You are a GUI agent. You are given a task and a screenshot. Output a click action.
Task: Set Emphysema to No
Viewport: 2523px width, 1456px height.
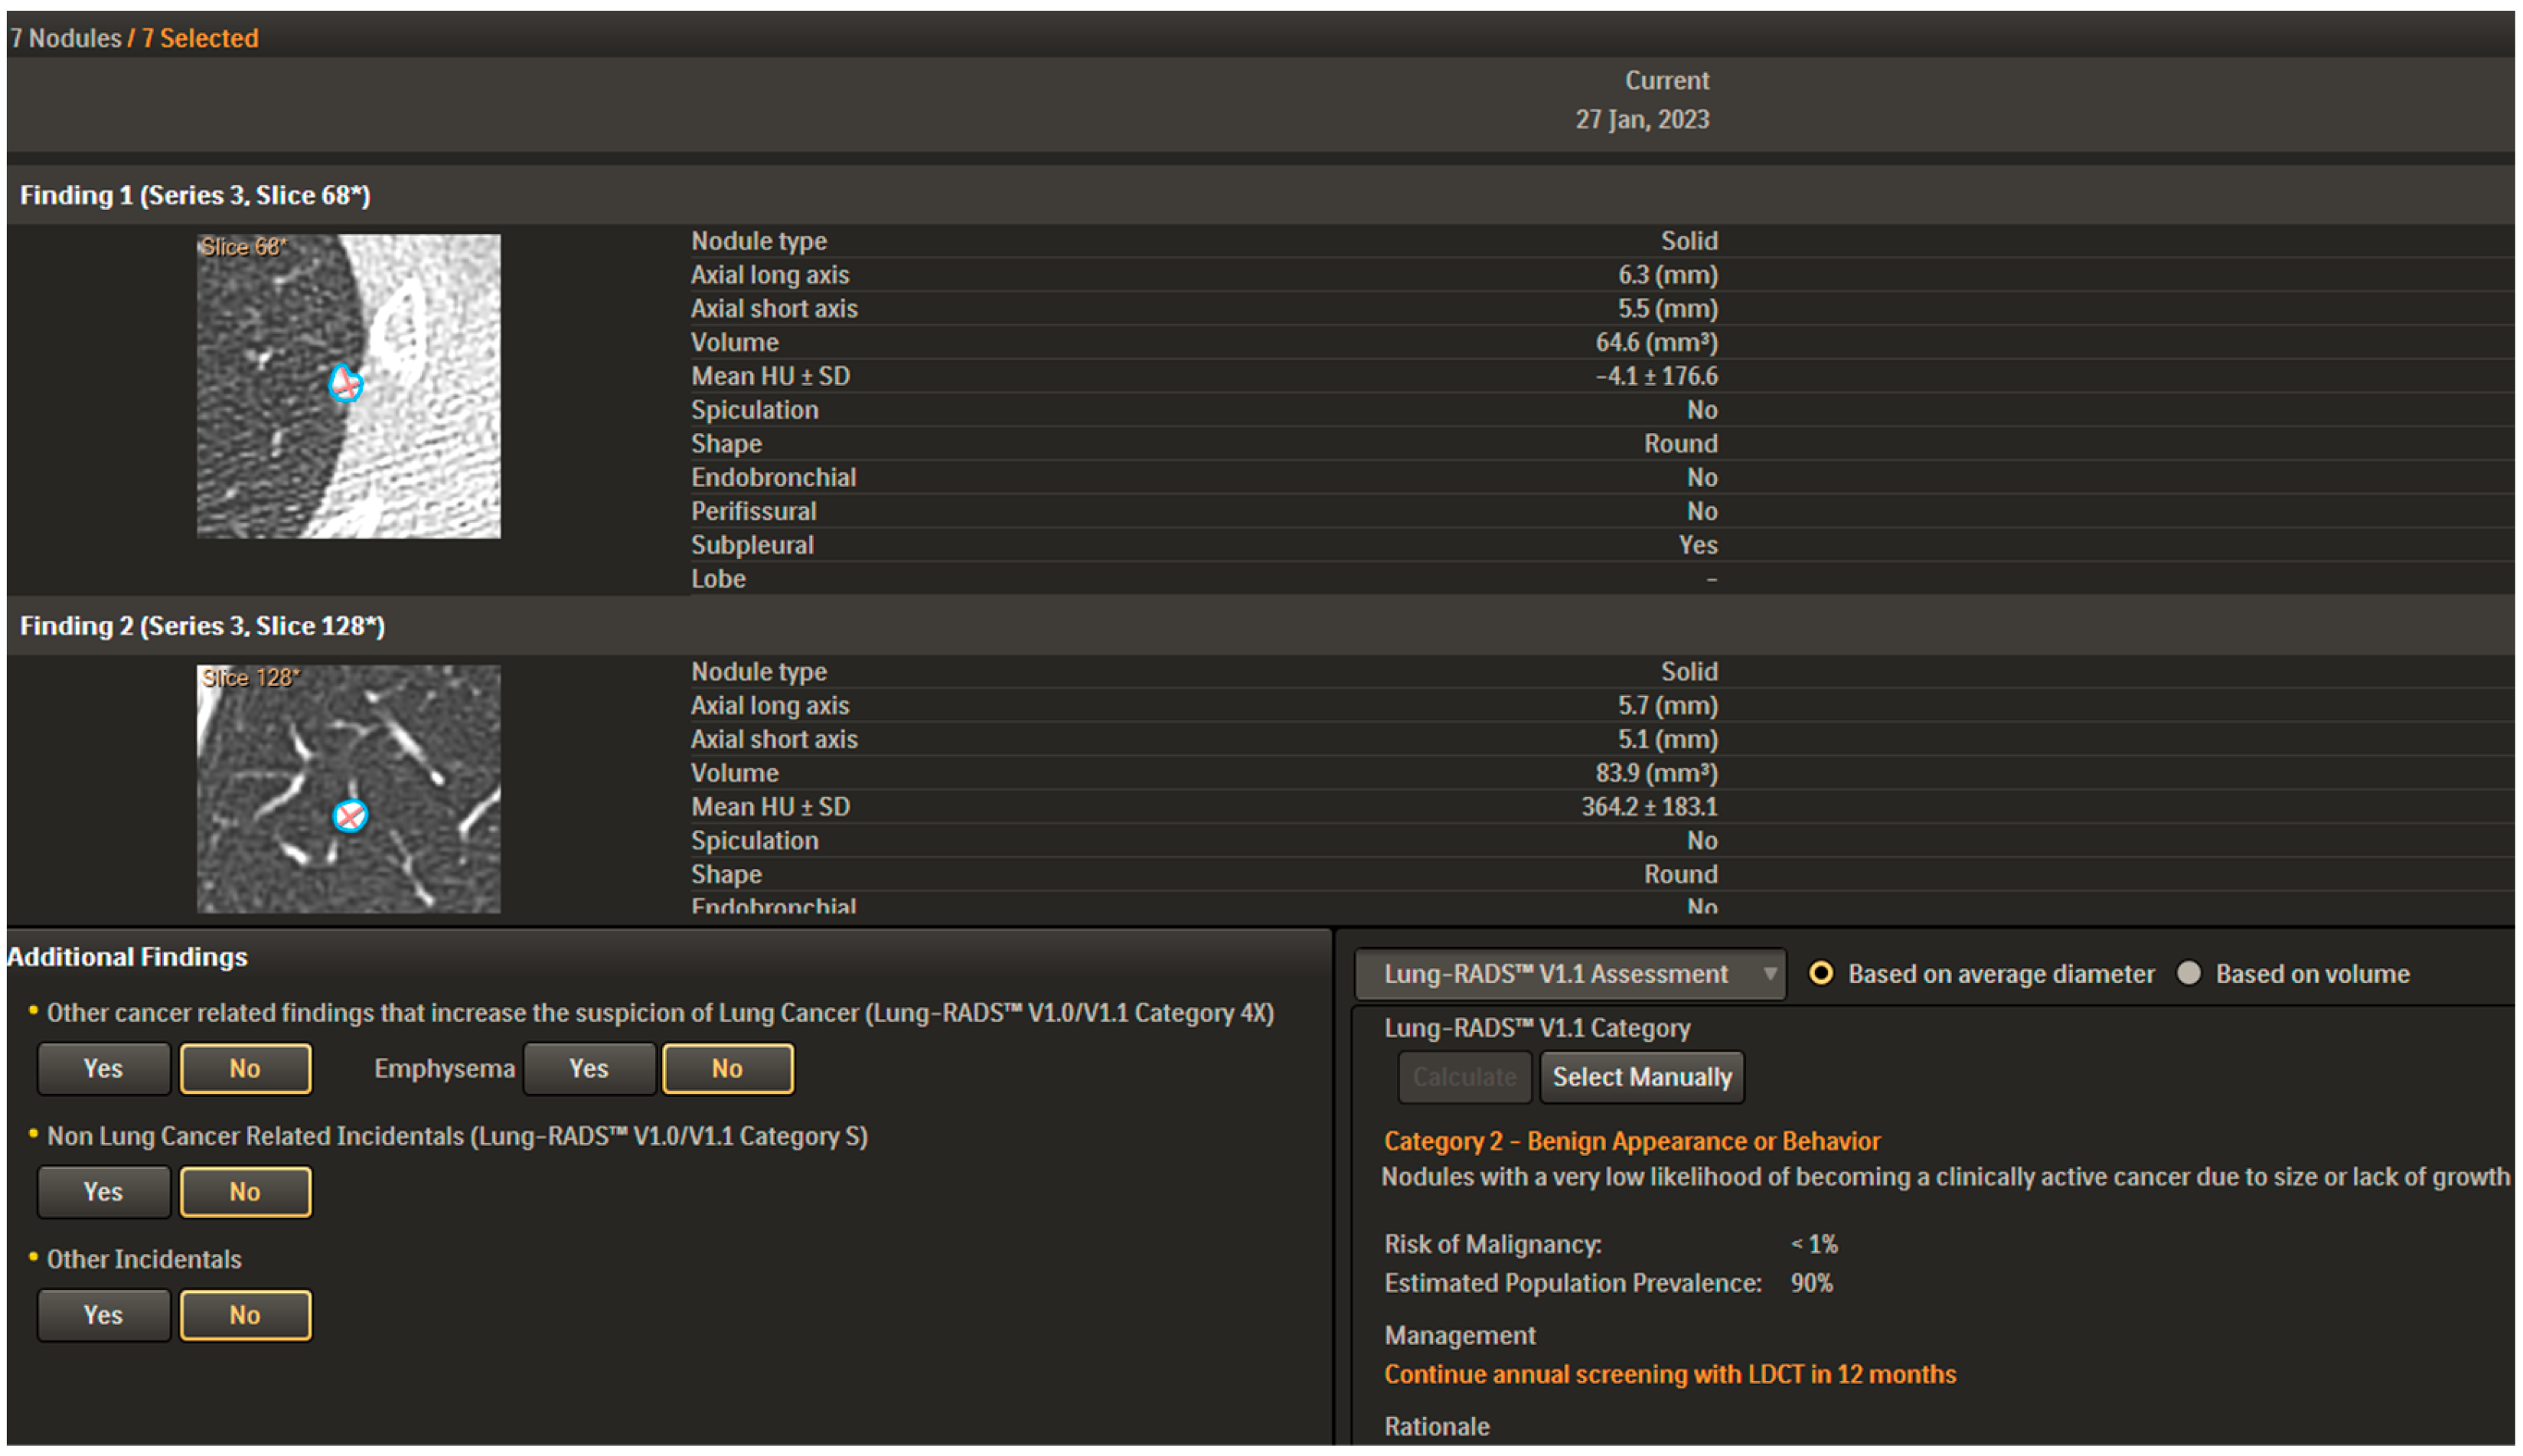pyautogui.click(x=727, y=1068)
